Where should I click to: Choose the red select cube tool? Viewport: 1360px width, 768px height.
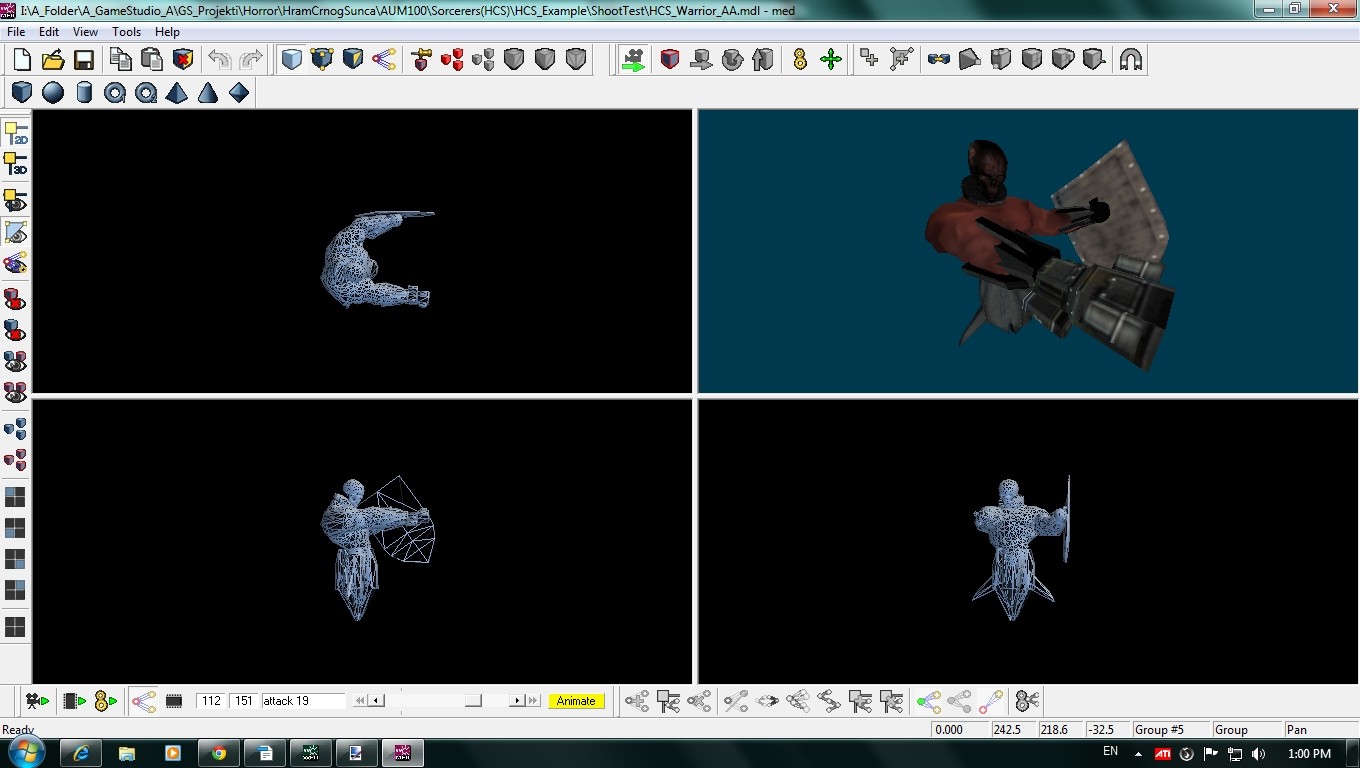(x=670, y=60)
